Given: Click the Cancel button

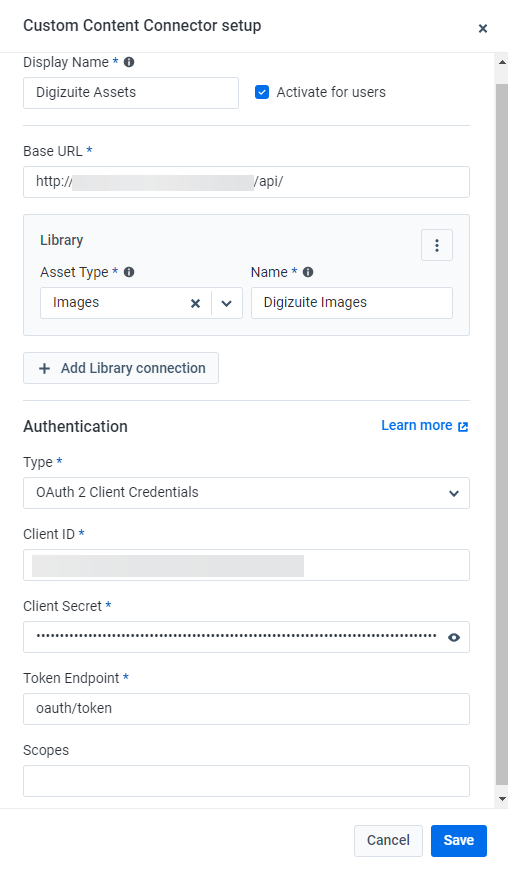Looking at the screenshot, I should coord(388,840).
